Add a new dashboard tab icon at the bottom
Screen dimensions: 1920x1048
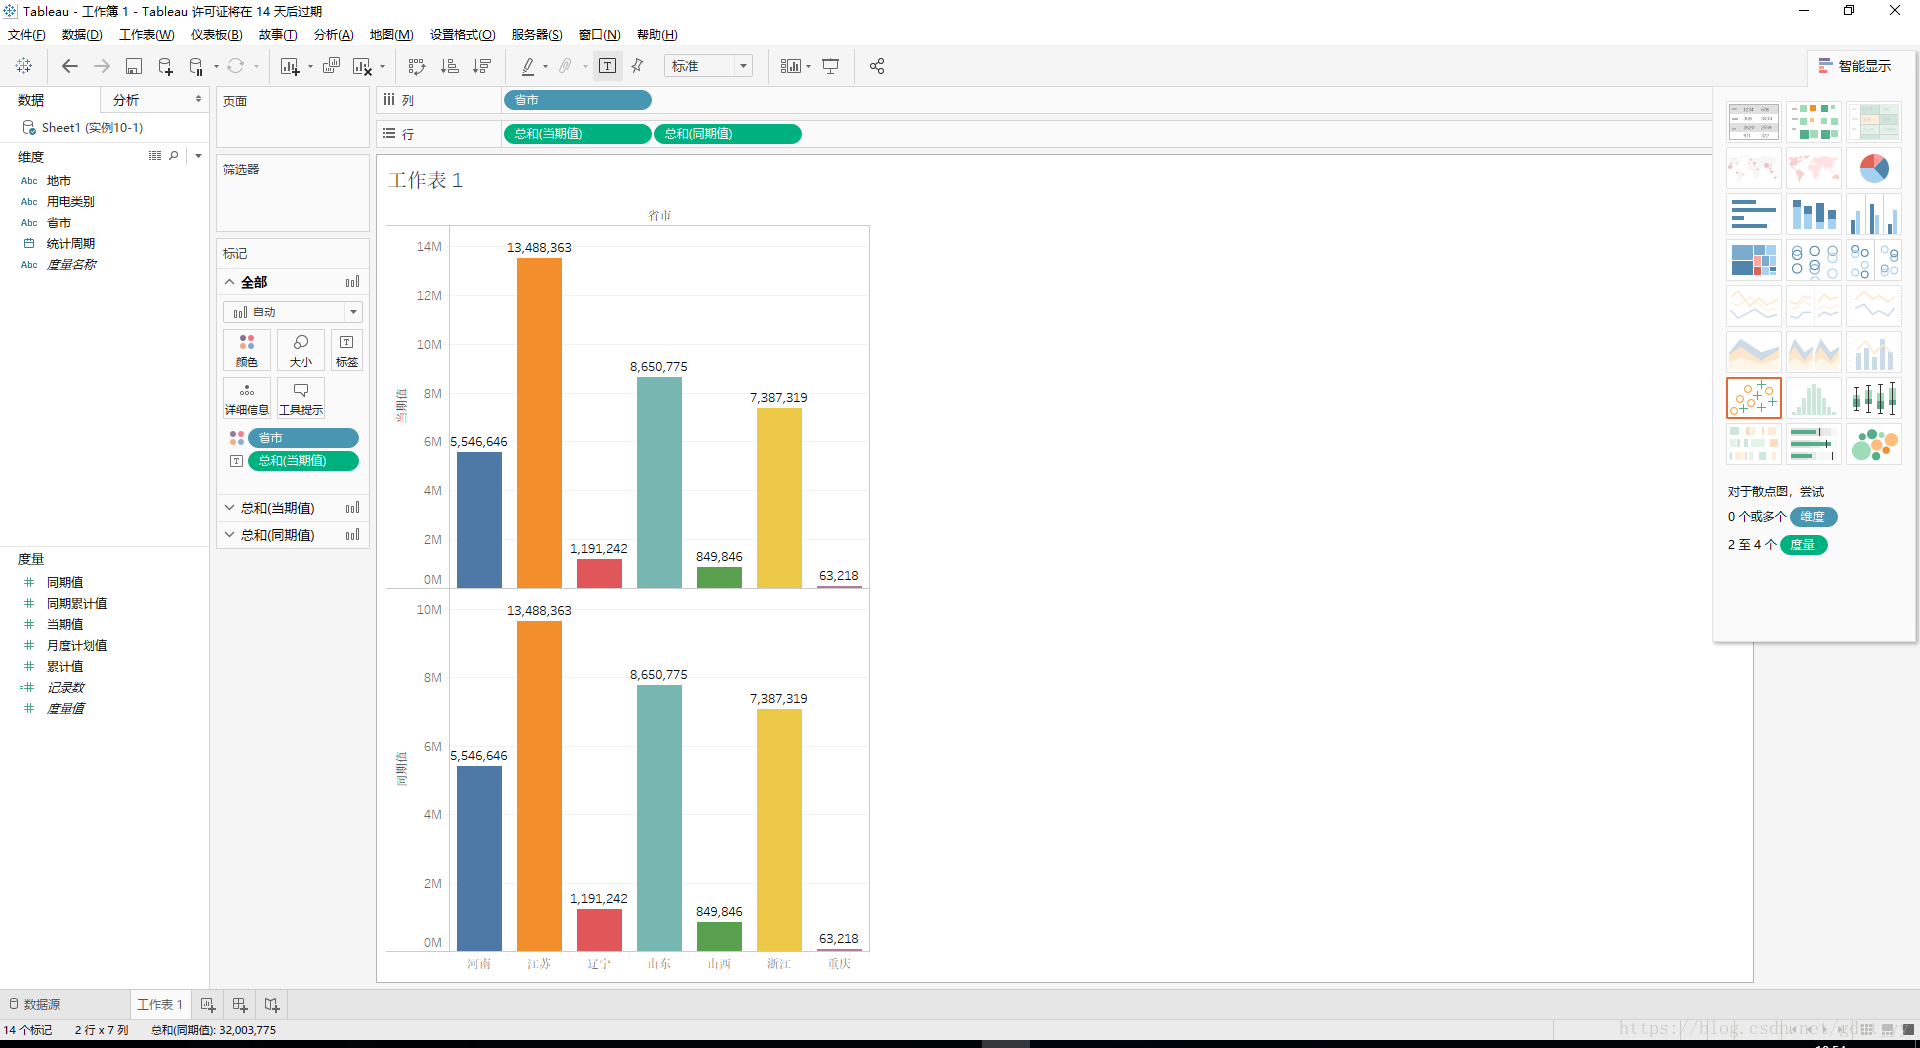click(240, 1004)
